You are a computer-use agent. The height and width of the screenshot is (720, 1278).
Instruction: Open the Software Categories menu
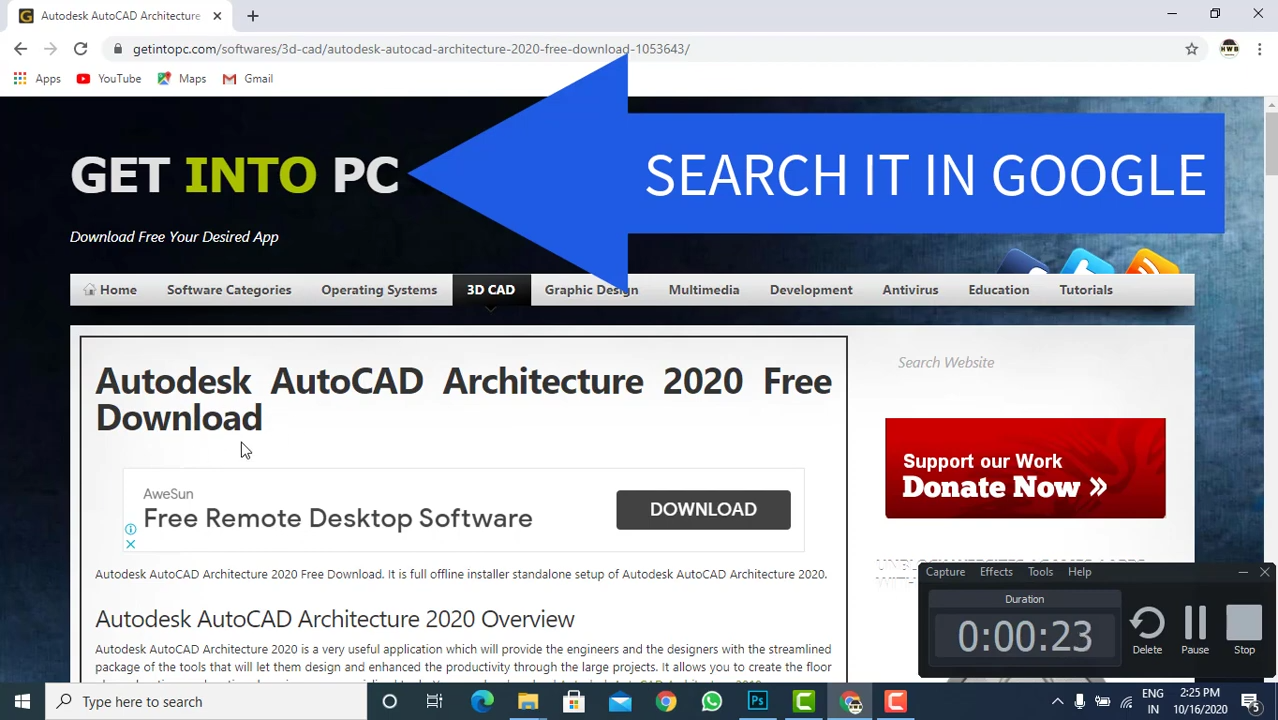[229, 290]
